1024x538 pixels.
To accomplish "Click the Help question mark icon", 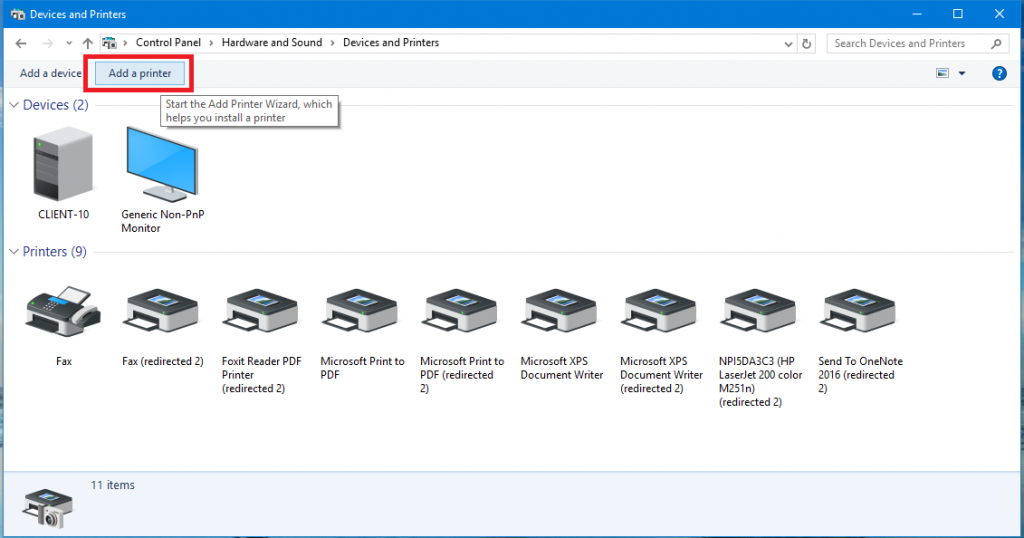I will pyautogui.click(x=999, y=73).
